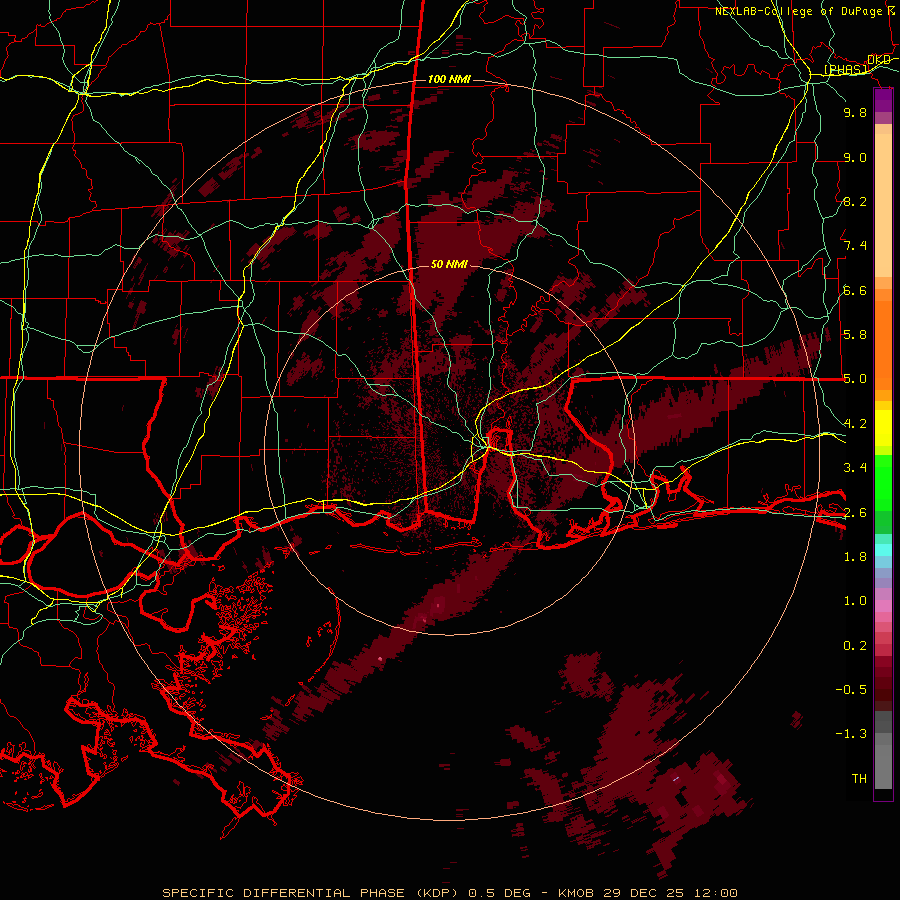The height and width of the screenshot is (900, 900).
Task: Click the Specific Differential Phase (KDP) caption
Action: 450,893
